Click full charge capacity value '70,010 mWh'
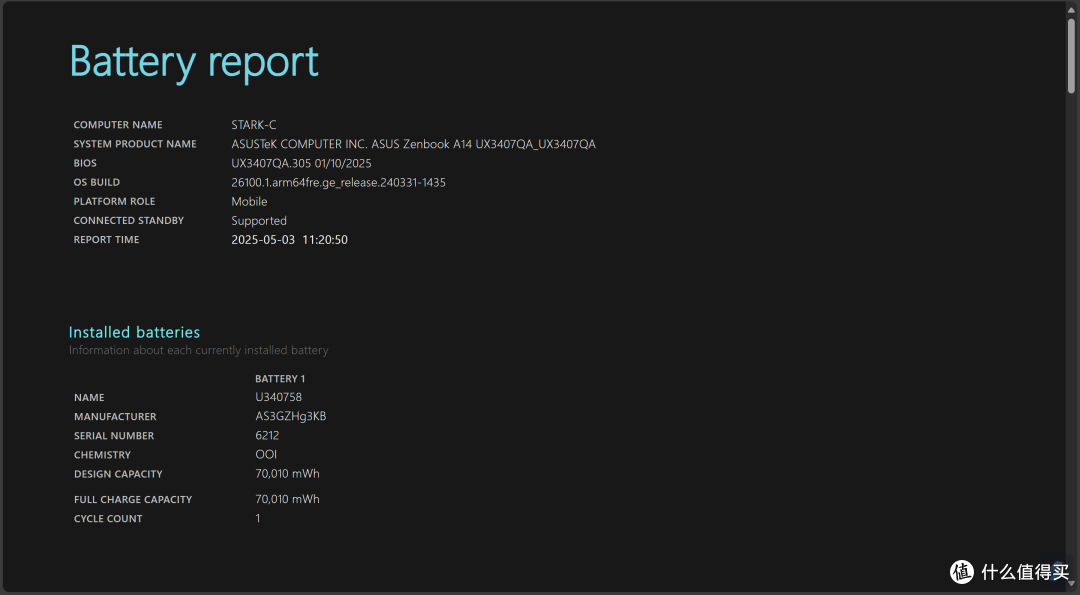The width and height of the screenshot is (1080, 595). [287, 499]
